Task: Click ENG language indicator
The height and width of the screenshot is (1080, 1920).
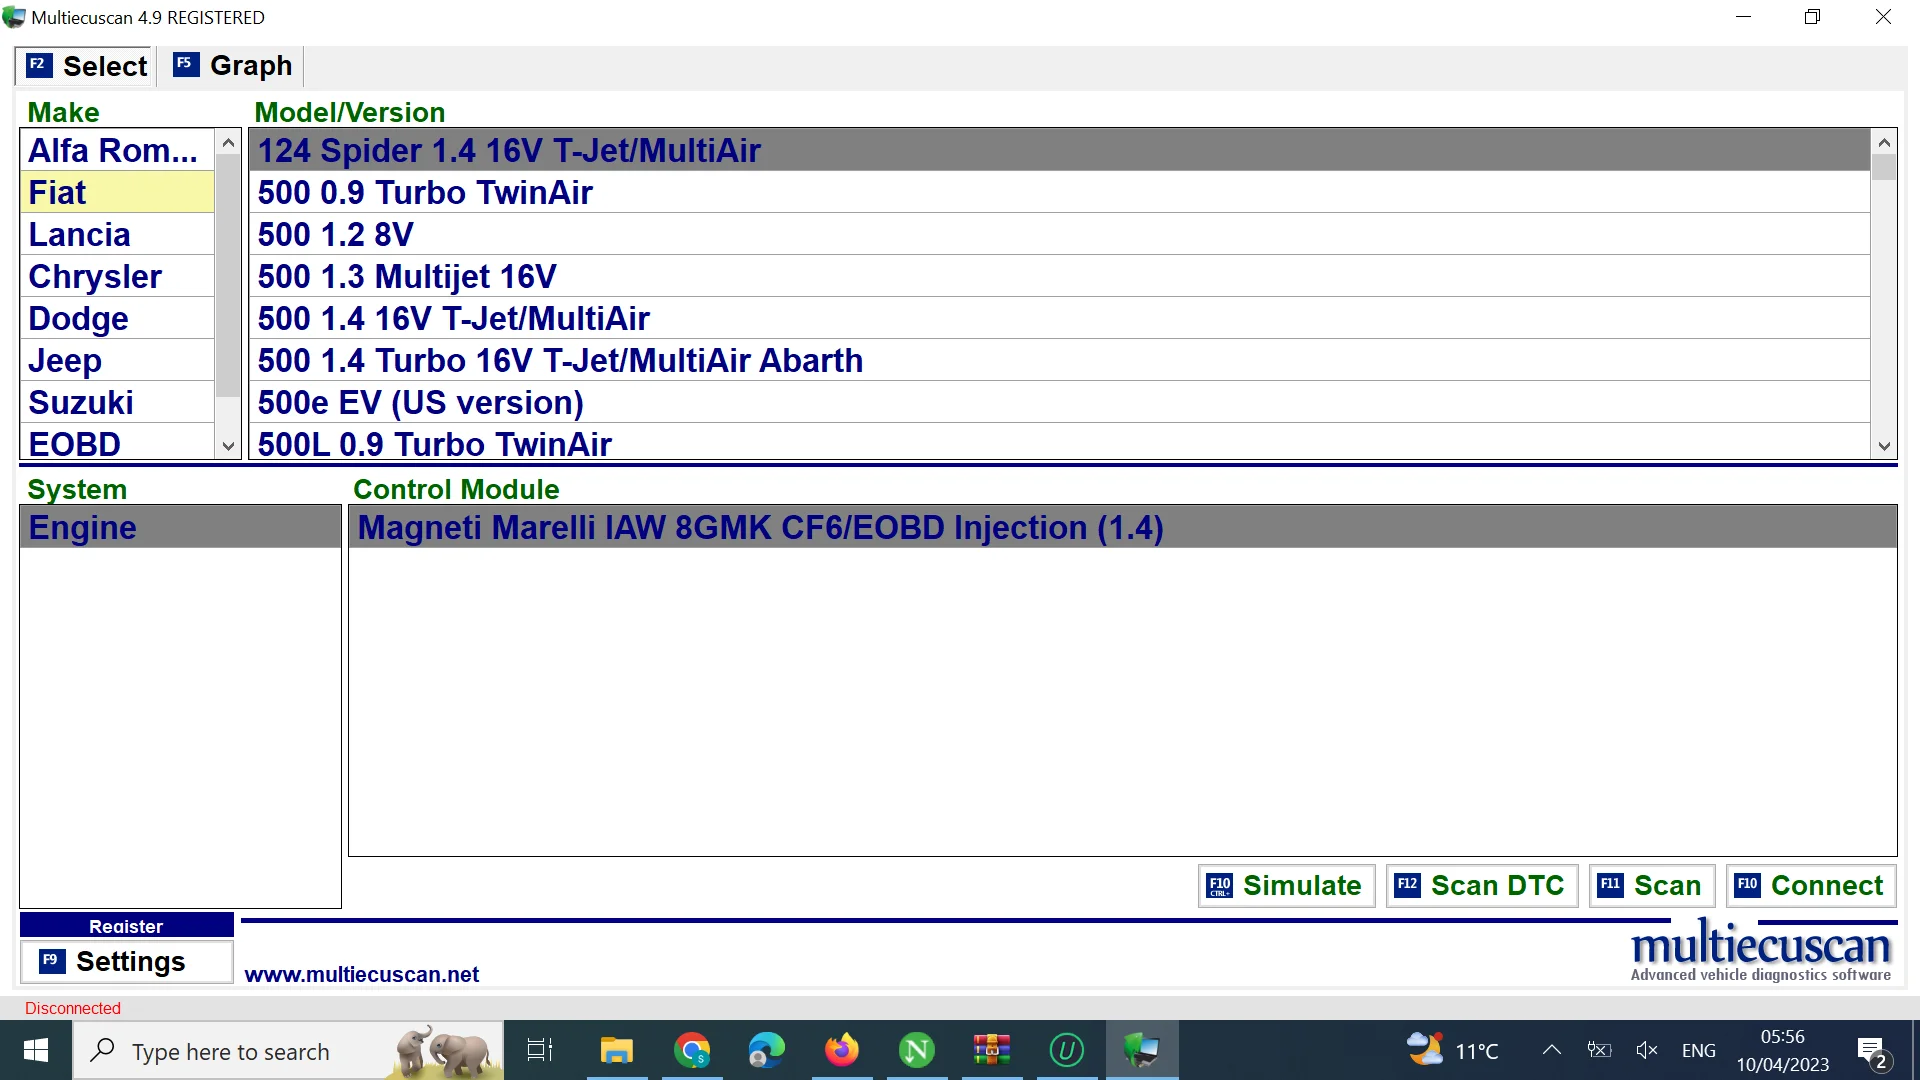Action: pos(1699,1050)
